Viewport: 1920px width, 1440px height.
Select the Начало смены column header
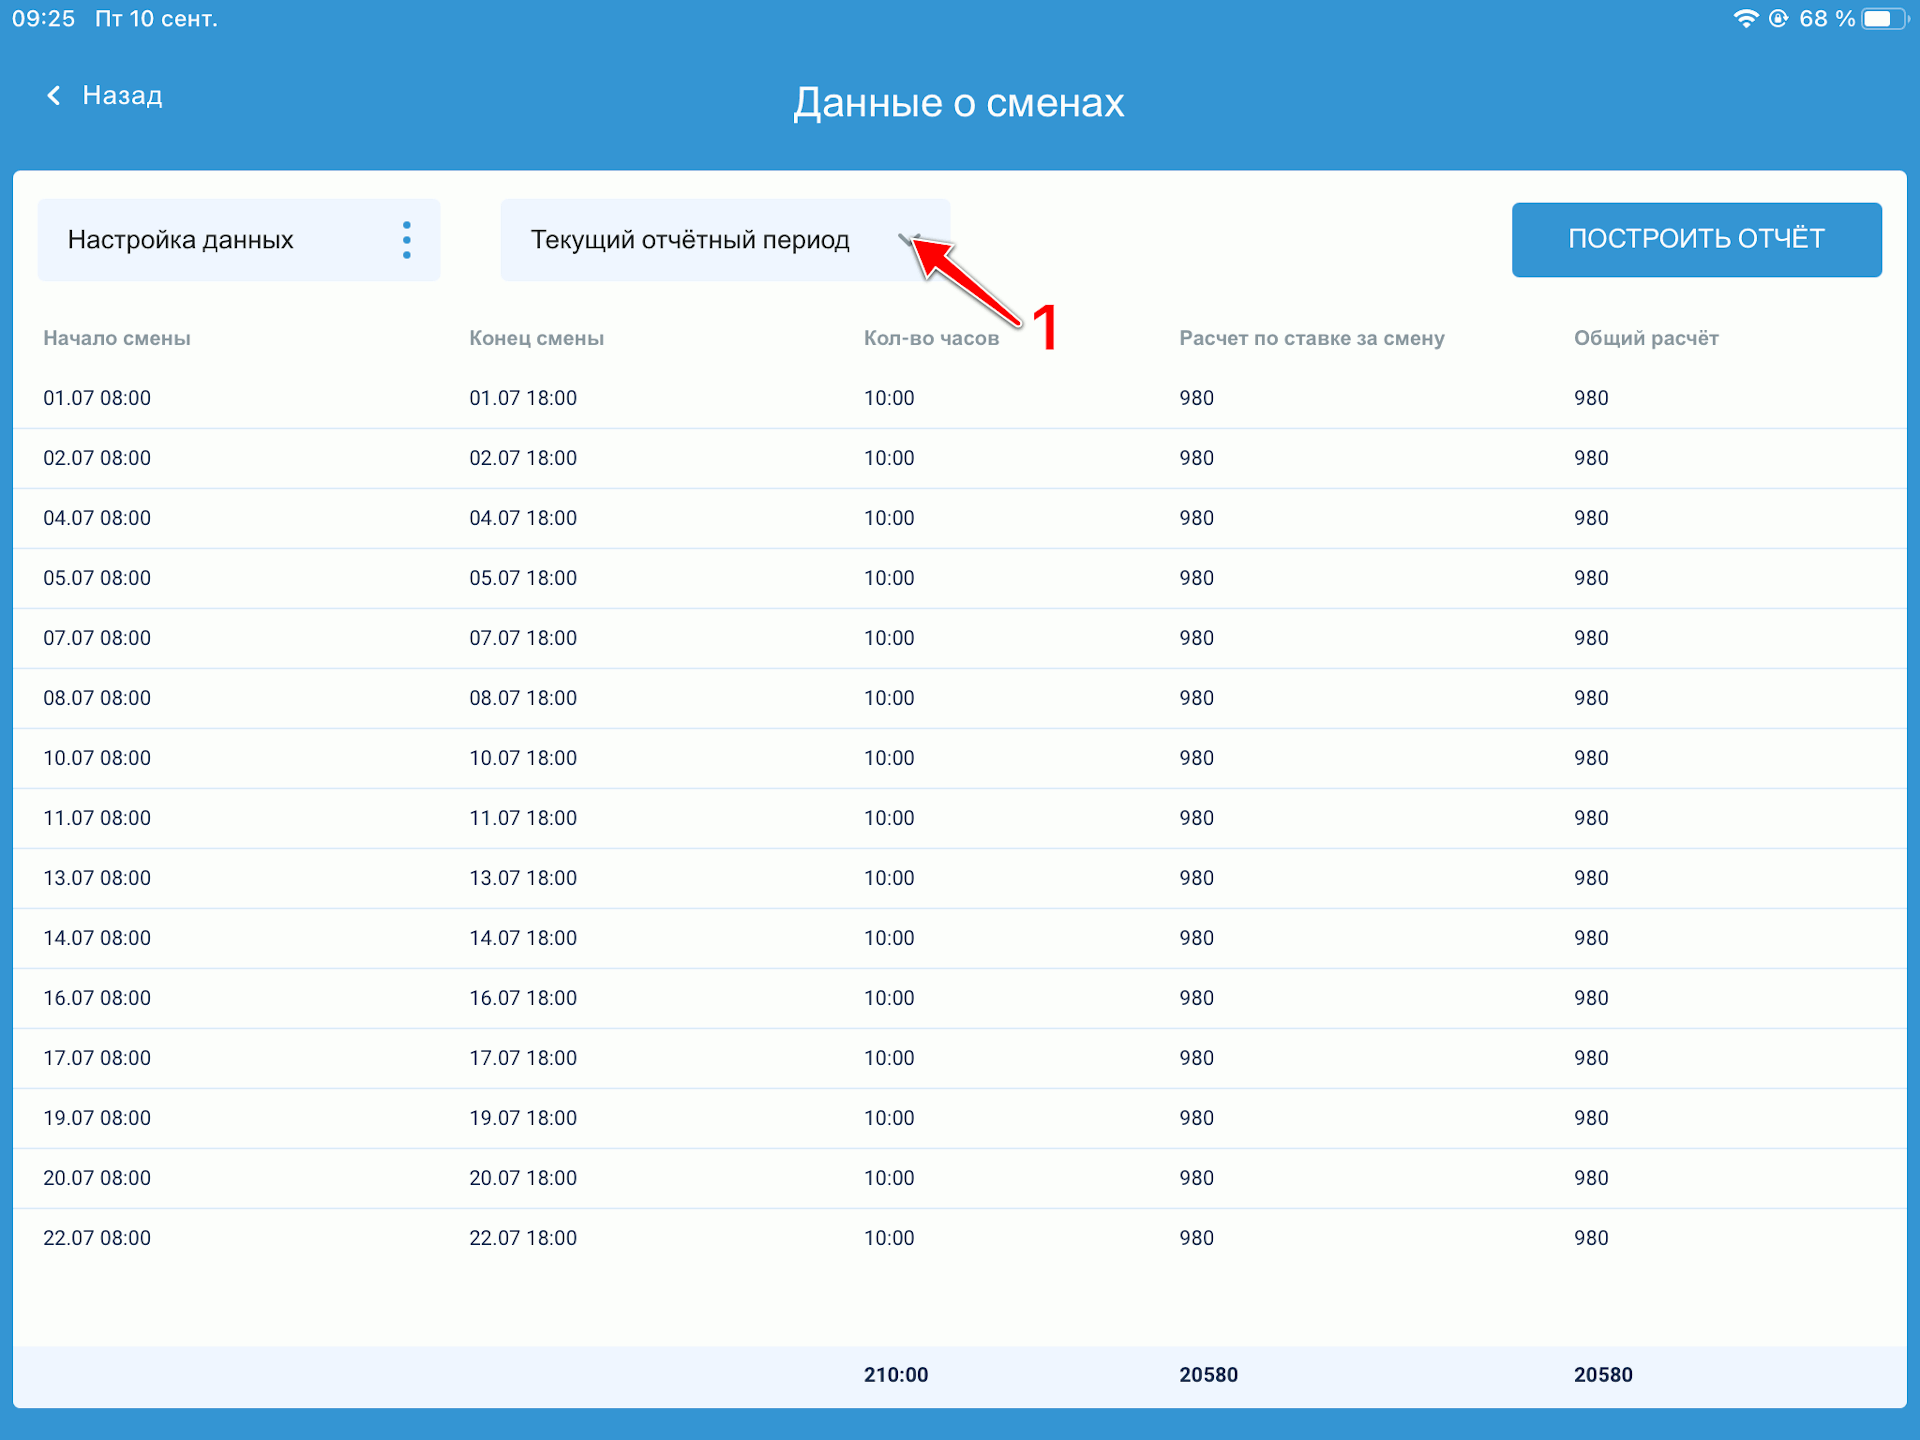117,338
